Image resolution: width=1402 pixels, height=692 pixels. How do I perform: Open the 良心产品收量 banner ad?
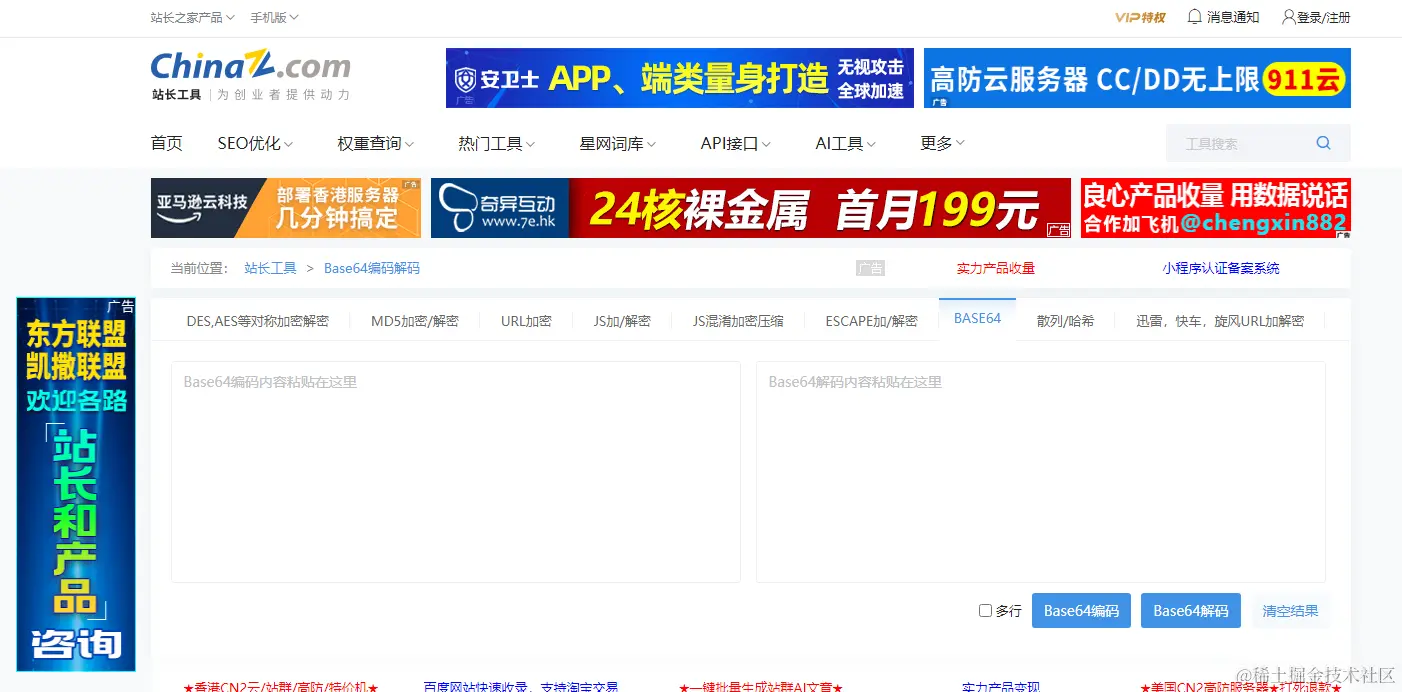pos(1216,208)
